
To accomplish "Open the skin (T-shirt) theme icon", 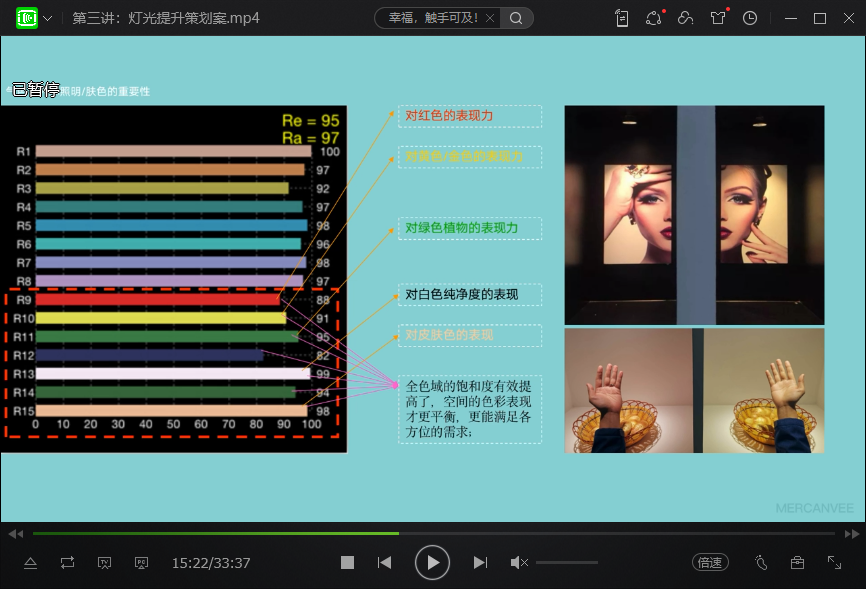I will coord(718,18).
